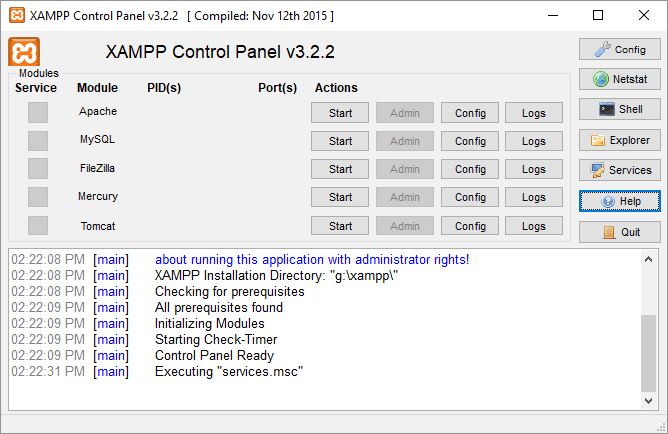Open Explorer with the folder icon
This screenshot has height=434, width=668.
click(x=619, y=140)
